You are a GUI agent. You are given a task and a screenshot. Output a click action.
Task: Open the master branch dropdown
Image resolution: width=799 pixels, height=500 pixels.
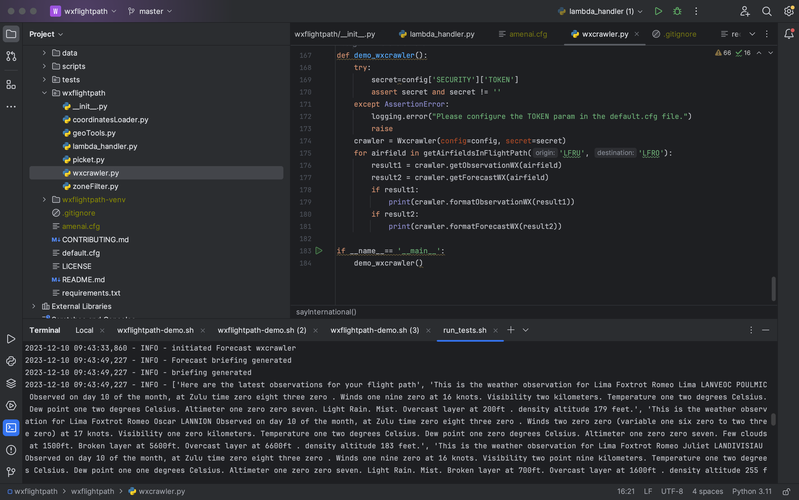150,11
